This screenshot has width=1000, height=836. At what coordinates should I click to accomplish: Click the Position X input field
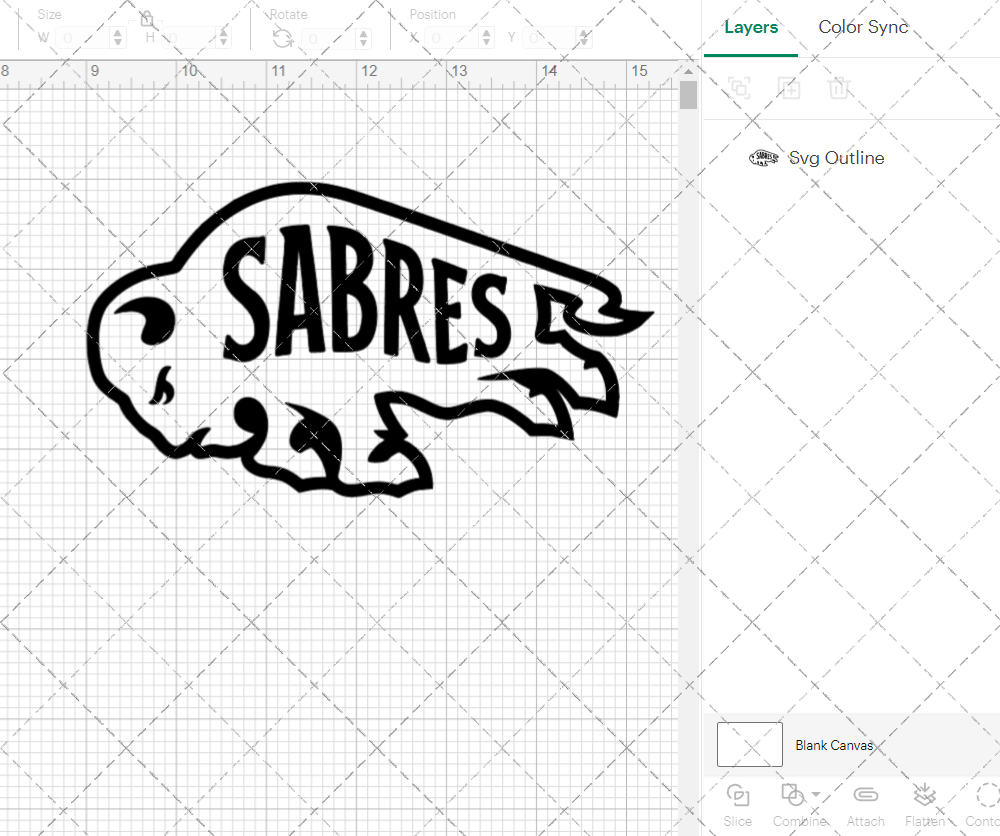point(452,38)
